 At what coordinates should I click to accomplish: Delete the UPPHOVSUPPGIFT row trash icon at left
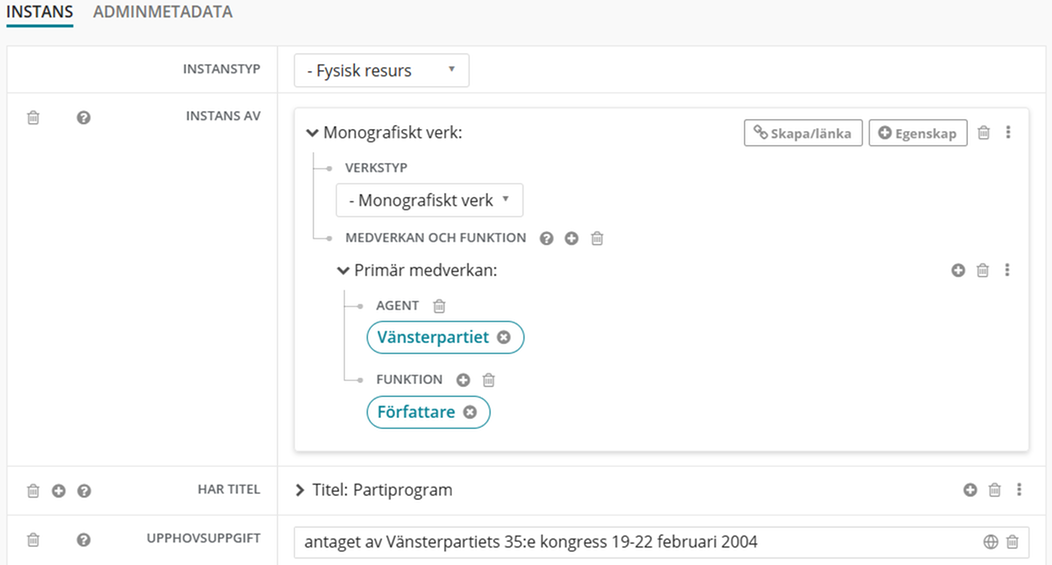pos(33,540)
